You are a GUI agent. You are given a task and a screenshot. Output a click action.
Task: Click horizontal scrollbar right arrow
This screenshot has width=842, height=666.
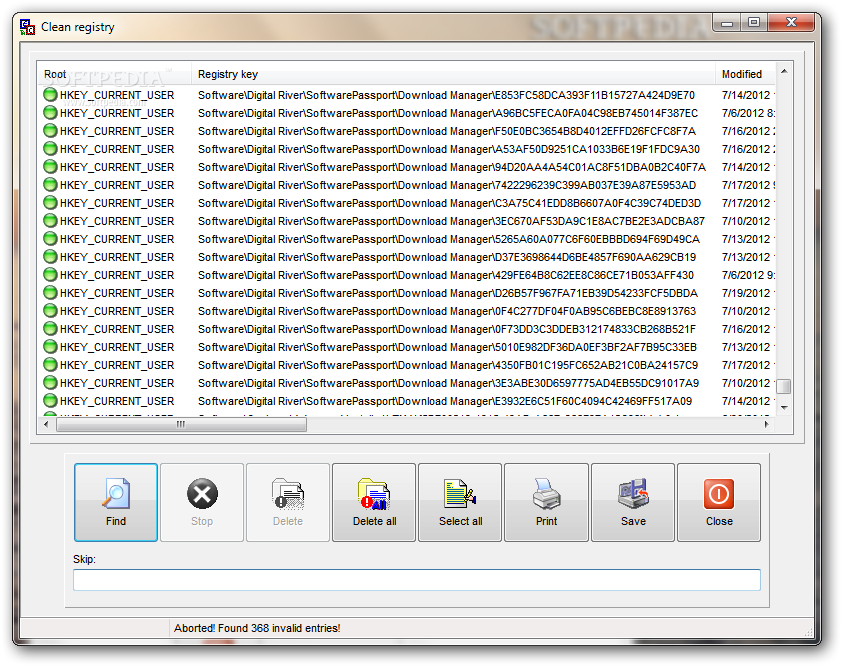pos(766,424)
